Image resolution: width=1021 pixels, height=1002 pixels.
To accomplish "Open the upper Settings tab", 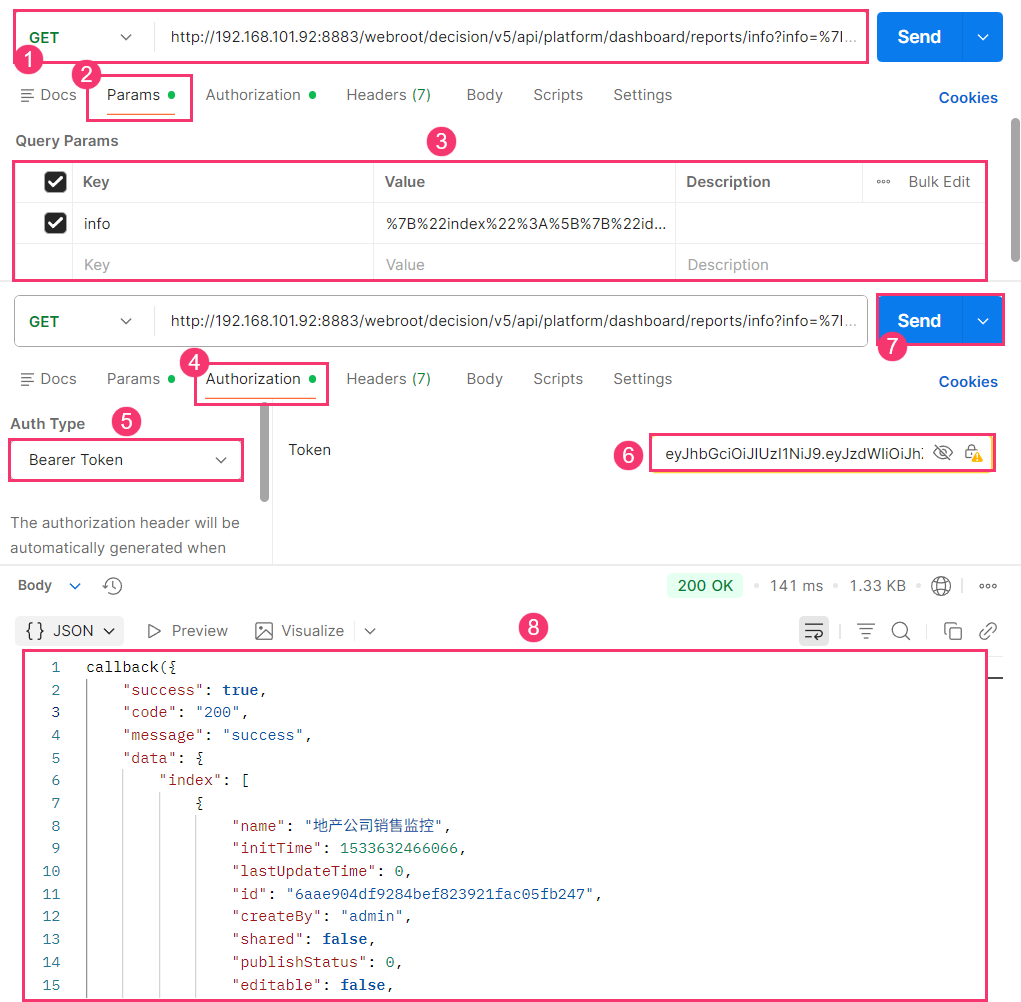I will [x=642, y=95].
